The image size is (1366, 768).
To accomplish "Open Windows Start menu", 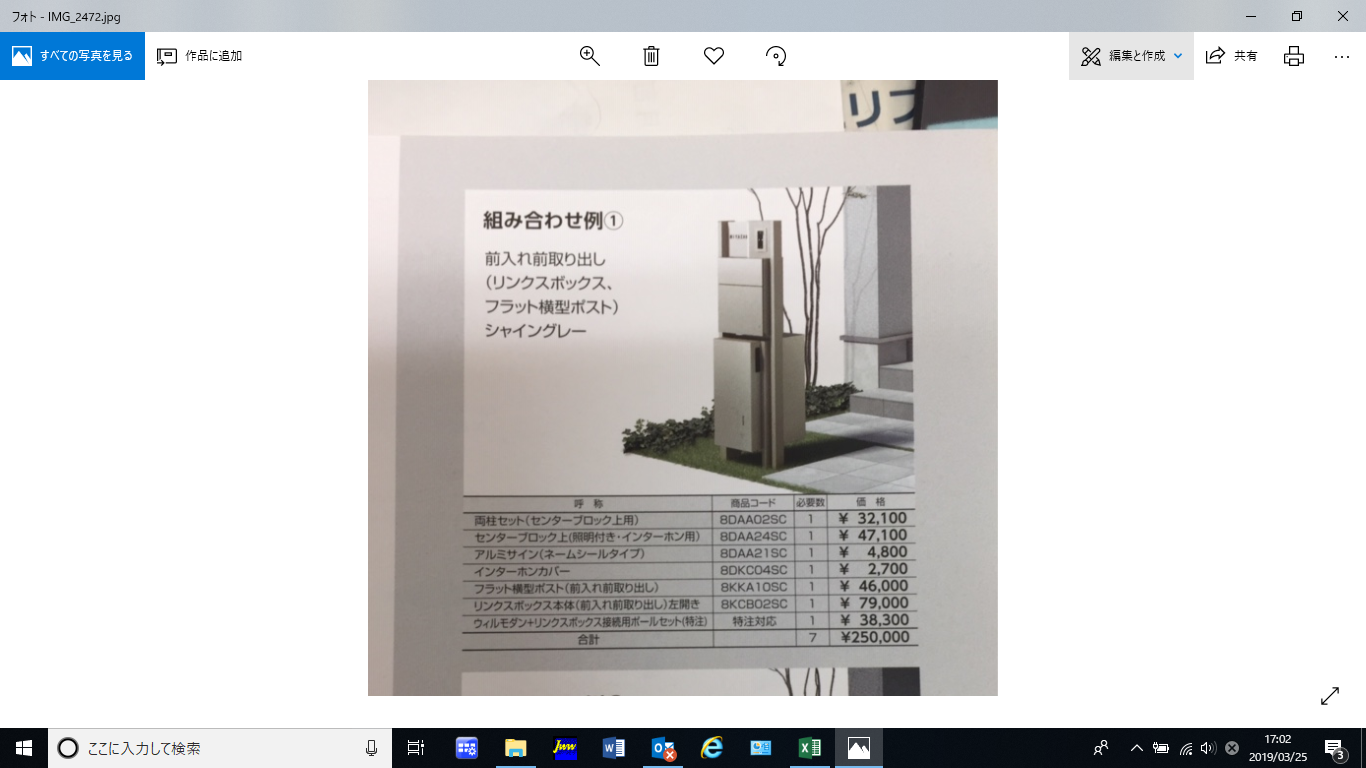I will coord(23,747).
